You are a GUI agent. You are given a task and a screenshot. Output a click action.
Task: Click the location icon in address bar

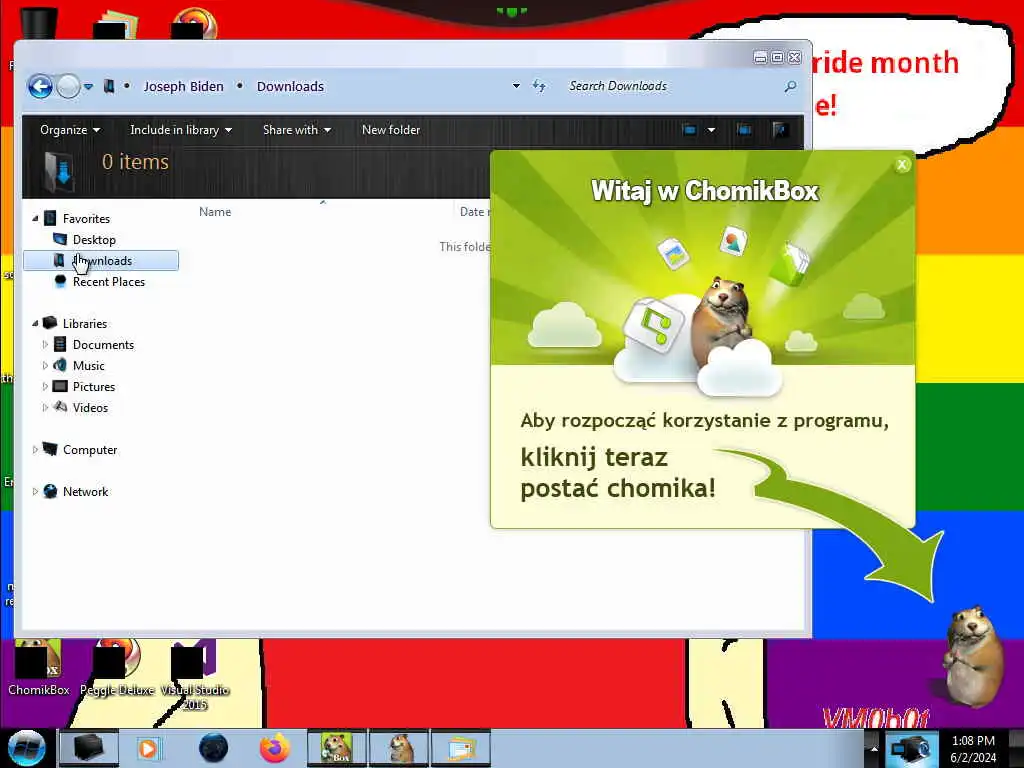click(109, 86)
